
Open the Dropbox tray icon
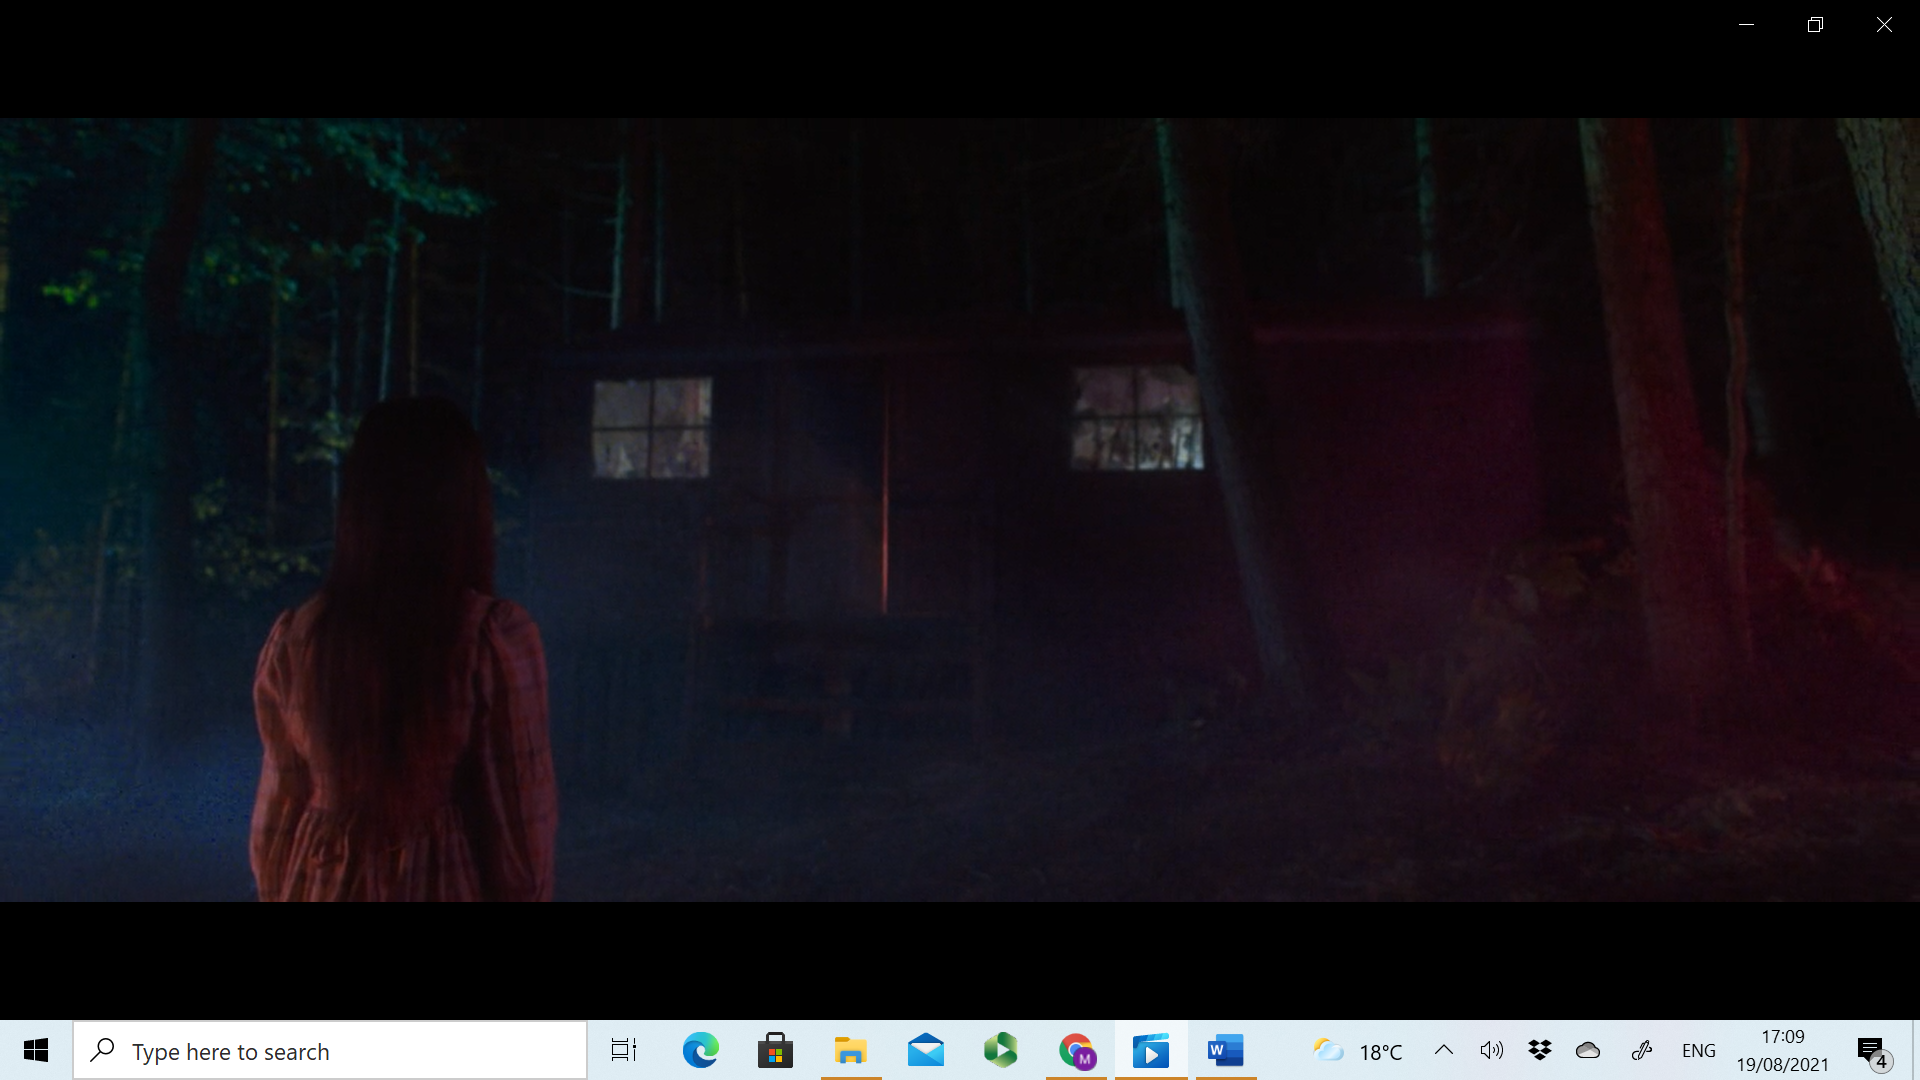click(1540, 1050)
